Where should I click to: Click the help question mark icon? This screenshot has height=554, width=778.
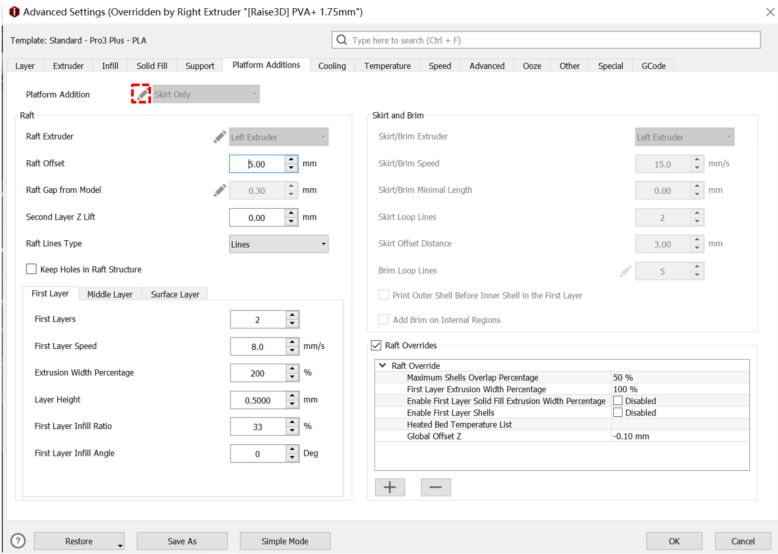coord(17,541)
